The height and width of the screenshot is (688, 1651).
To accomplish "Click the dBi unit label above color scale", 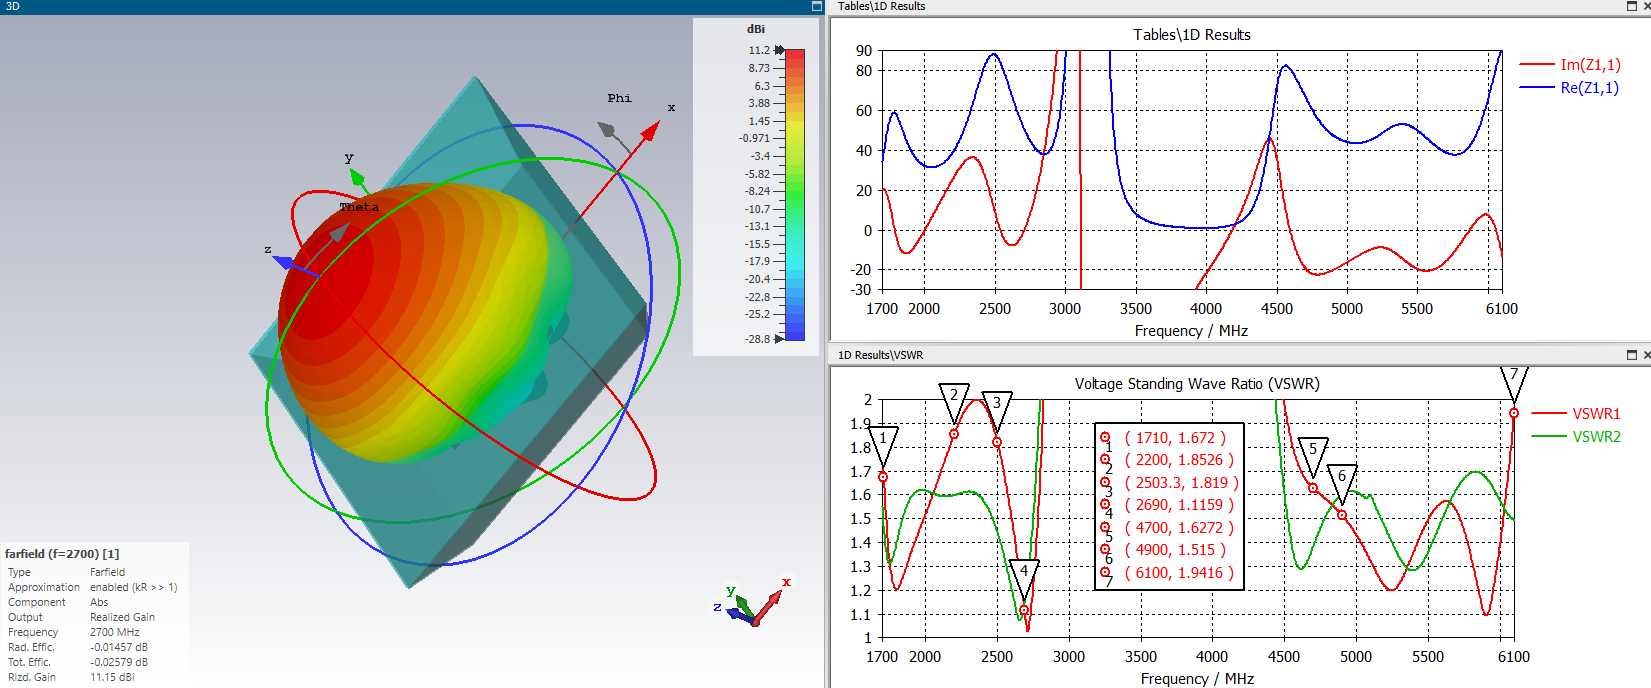I will pyautogui.click(x=756, y=29).
